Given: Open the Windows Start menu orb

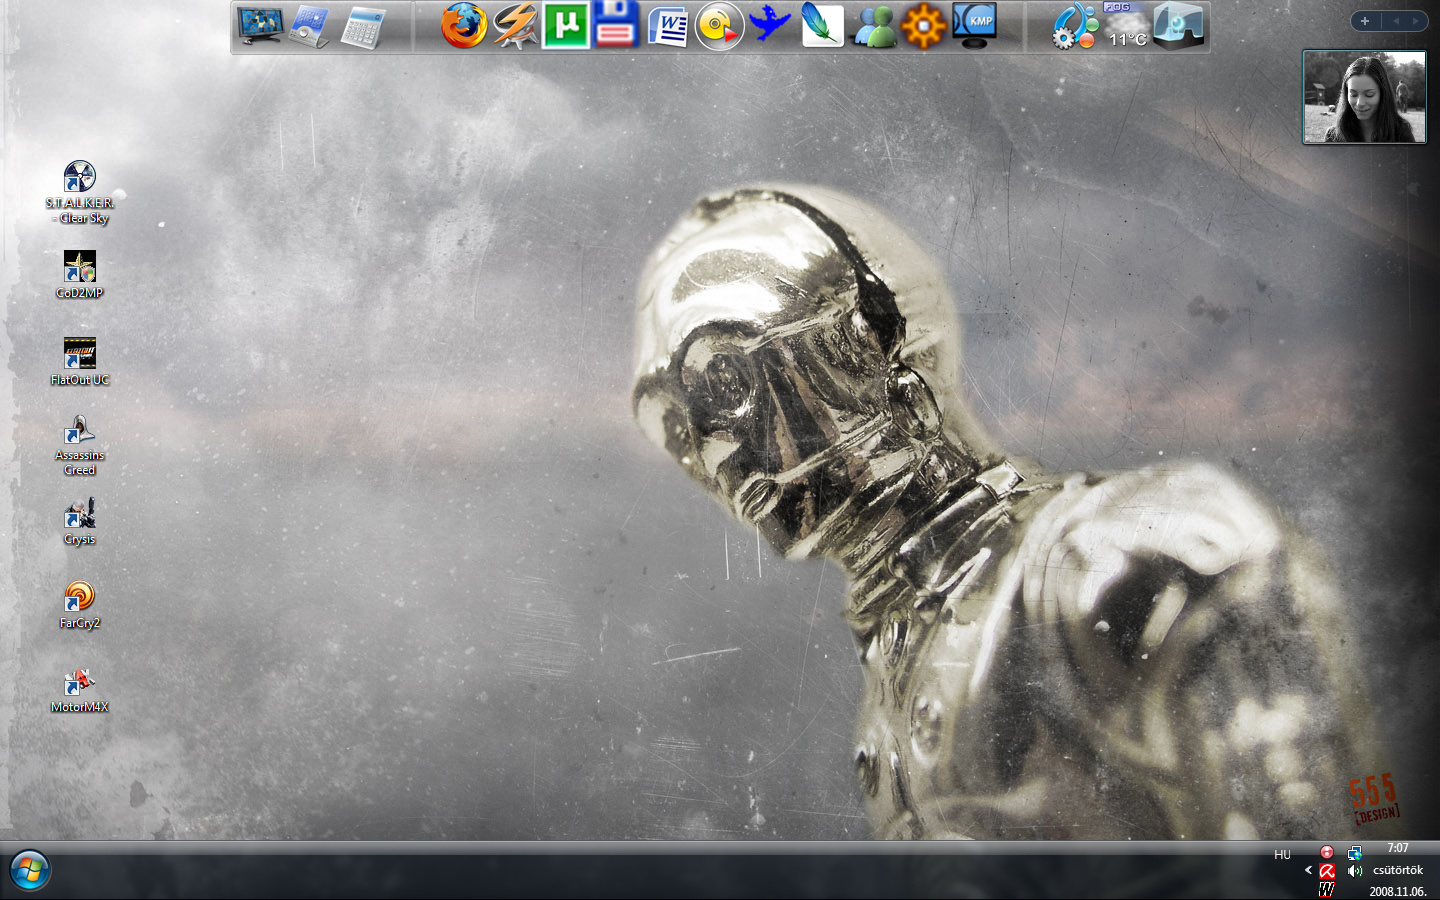Looking at the screenshot, I should coord(30,870).
